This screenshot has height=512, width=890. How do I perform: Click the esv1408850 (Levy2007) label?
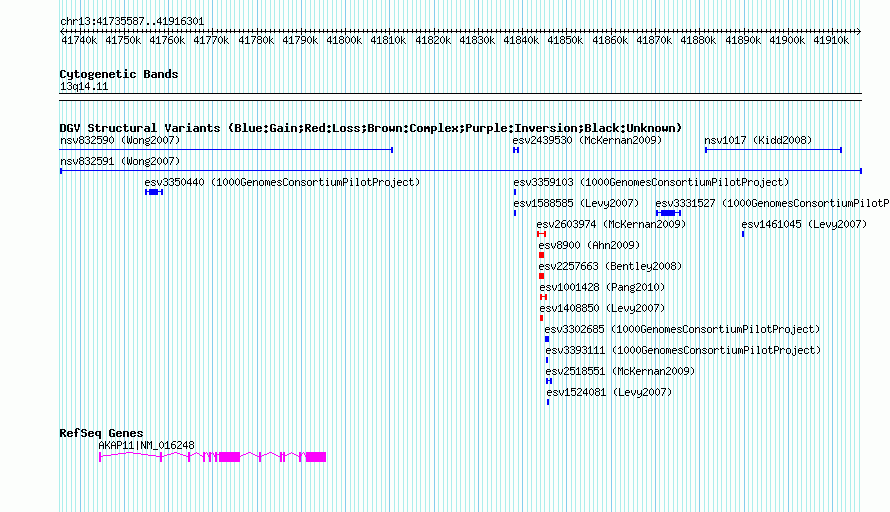coord(602,308)
